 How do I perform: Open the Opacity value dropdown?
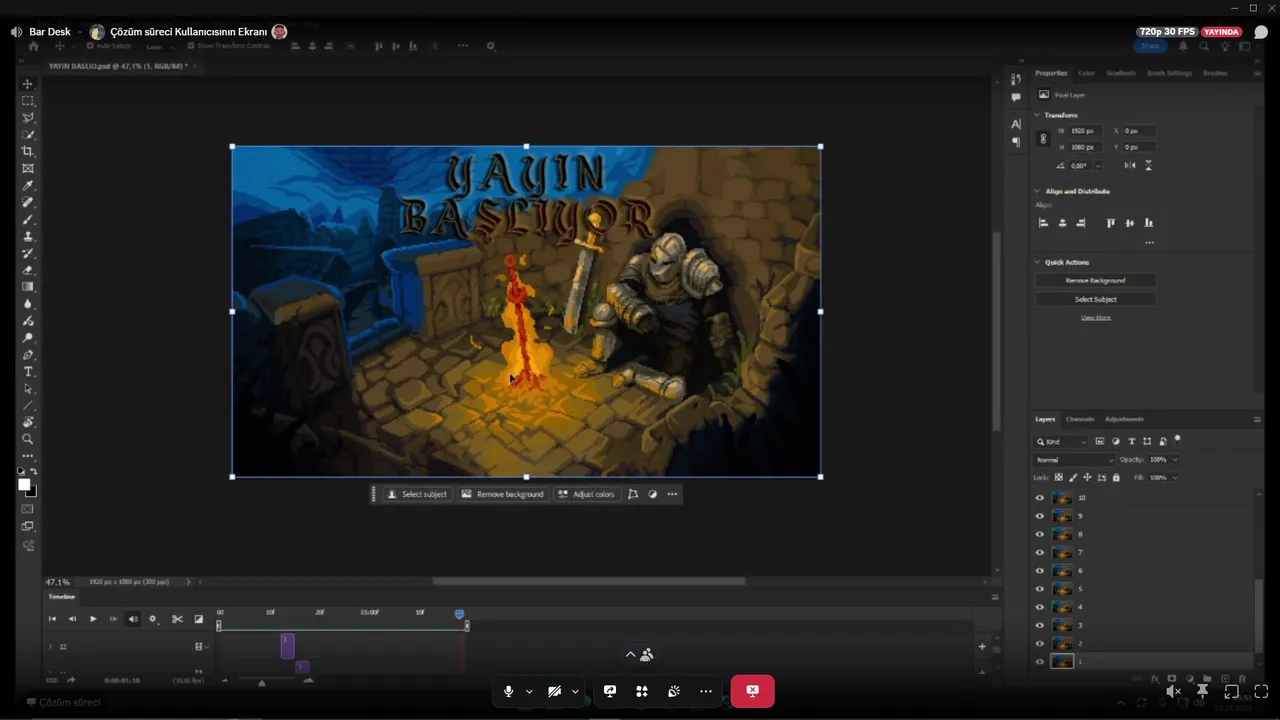click(1175, 460)
